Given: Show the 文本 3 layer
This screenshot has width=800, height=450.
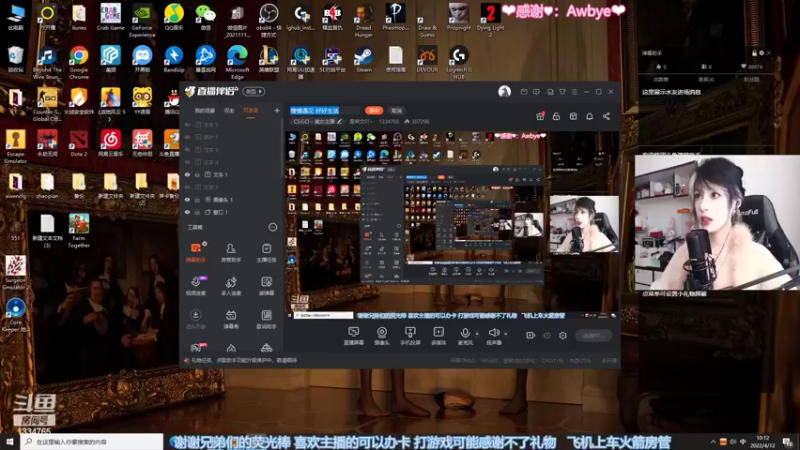Looking at the screenshot, I should pos(187,187).
